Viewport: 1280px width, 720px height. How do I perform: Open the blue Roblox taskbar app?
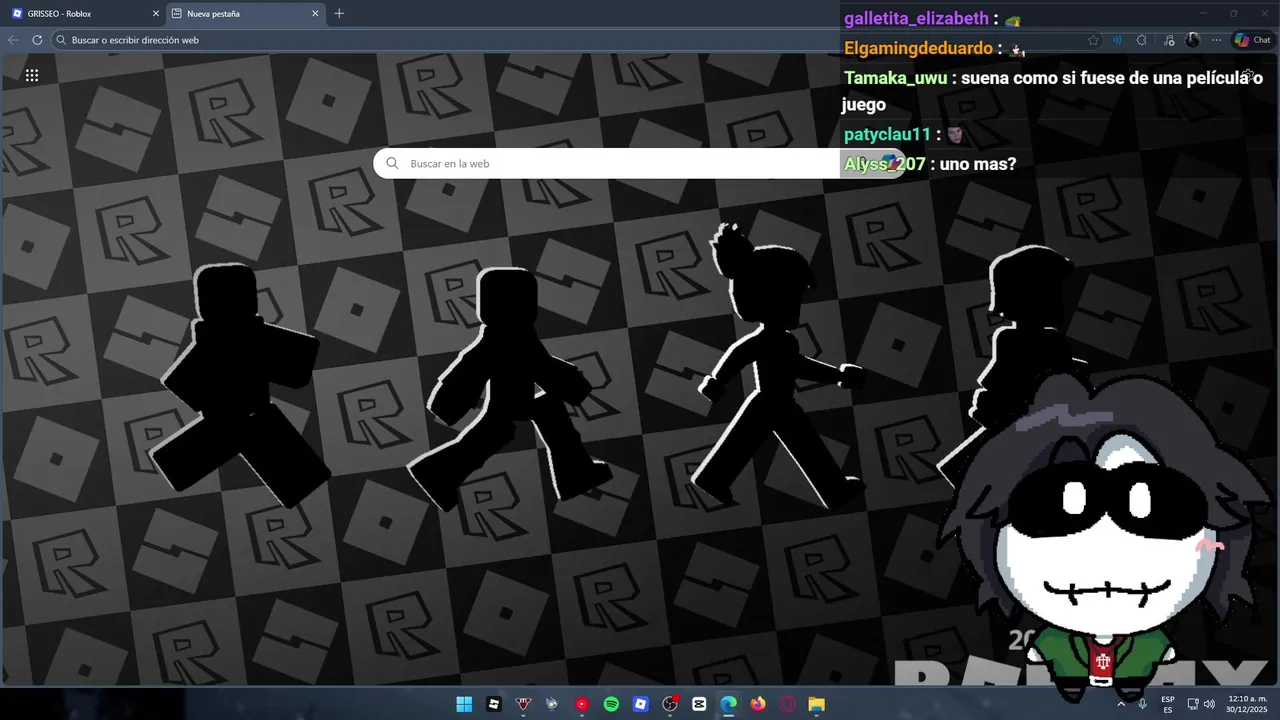click(641, 704)
